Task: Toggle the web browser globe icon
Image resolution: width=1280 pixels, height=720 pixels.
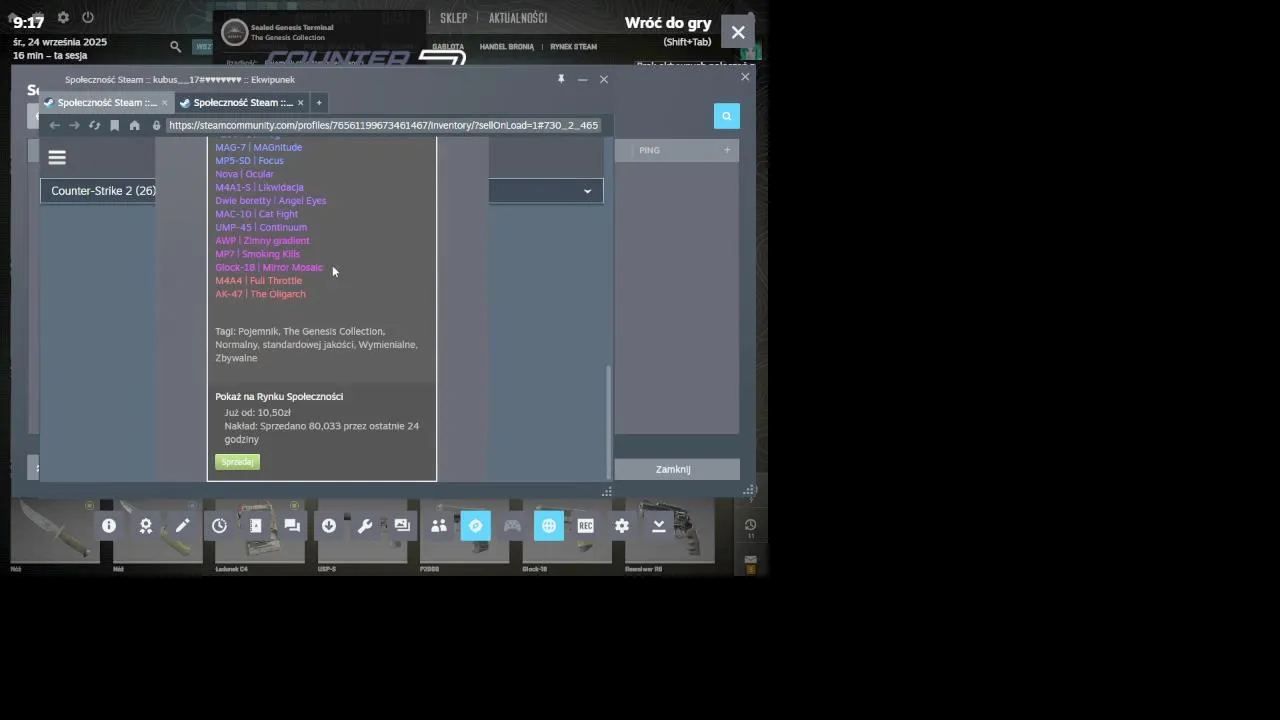Action: click(x=549, y=526)
